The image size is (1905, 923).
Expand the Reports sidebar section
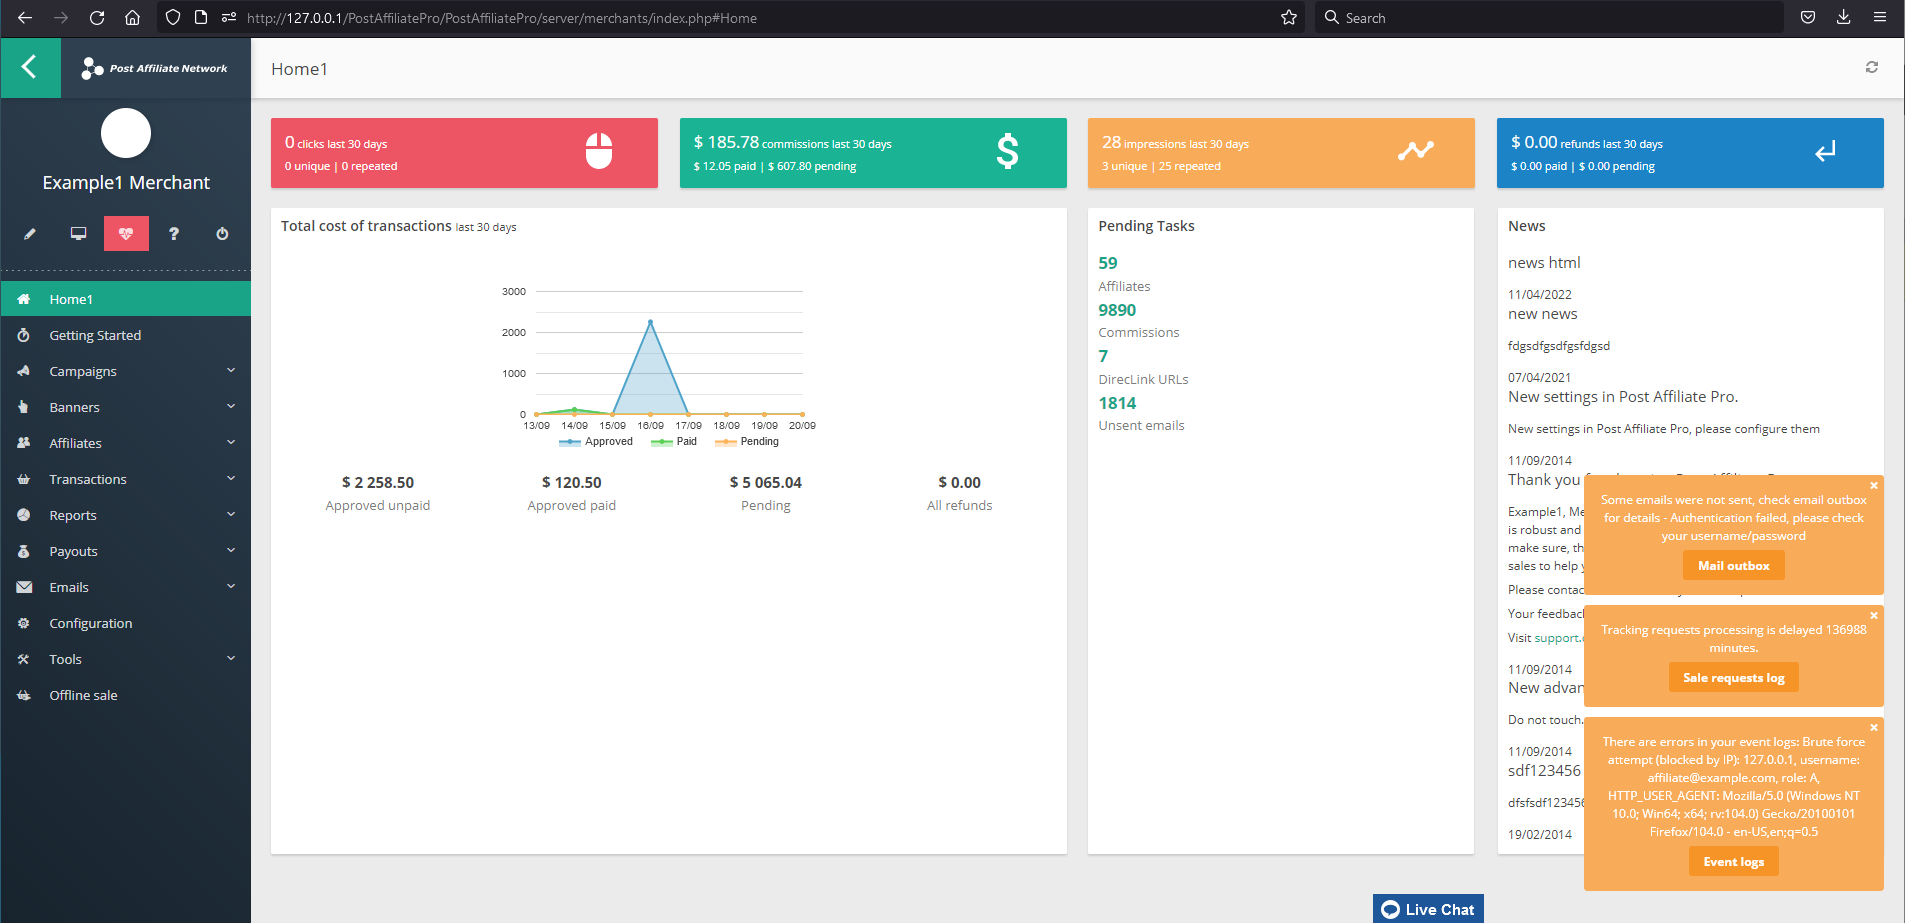(71, 515)
